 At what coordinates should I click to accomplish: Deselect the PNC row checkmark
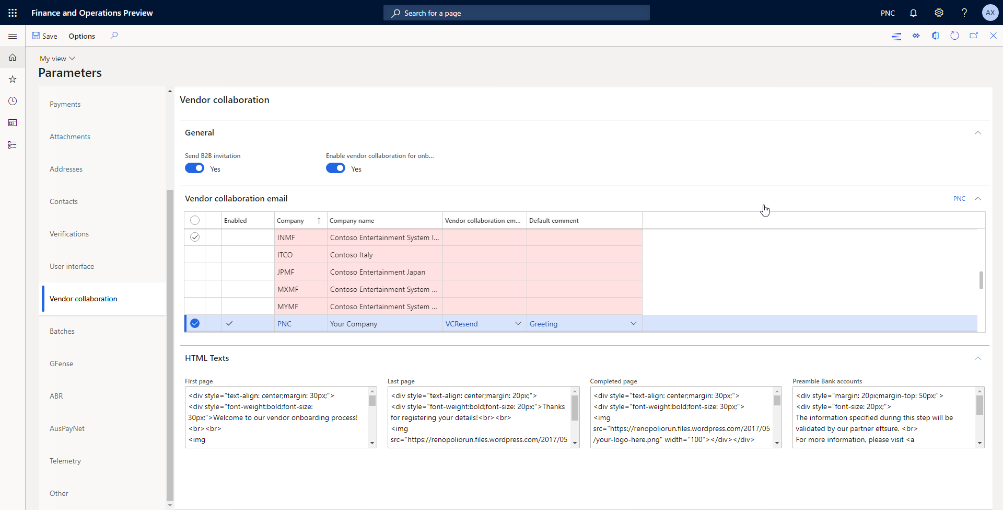tap(194, 324)
